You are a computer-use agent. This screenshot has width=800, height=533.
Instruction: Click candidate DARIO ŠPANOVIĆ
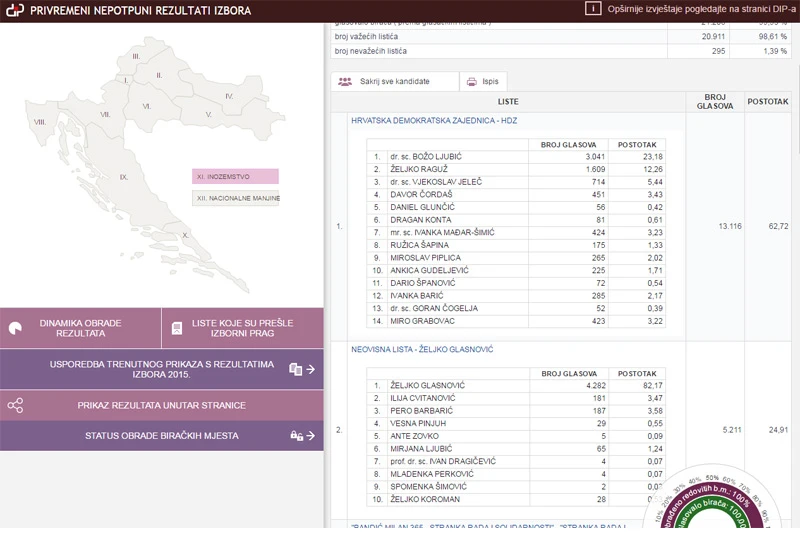[423, 283]
